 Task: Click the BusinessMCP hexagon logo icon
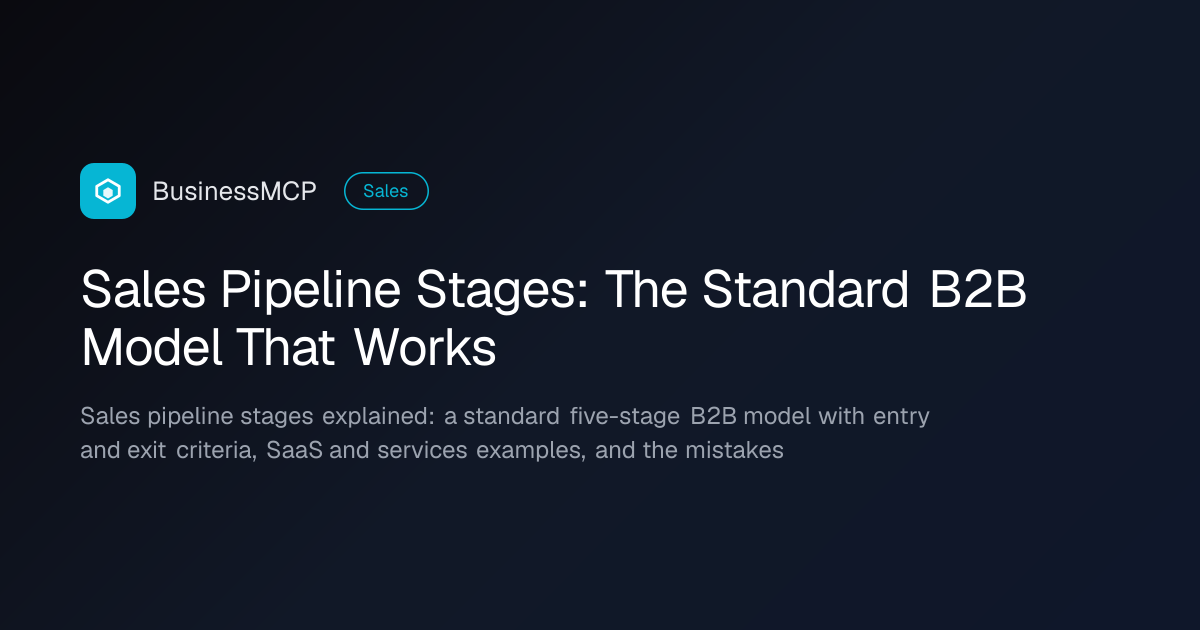tap(108, 191)
